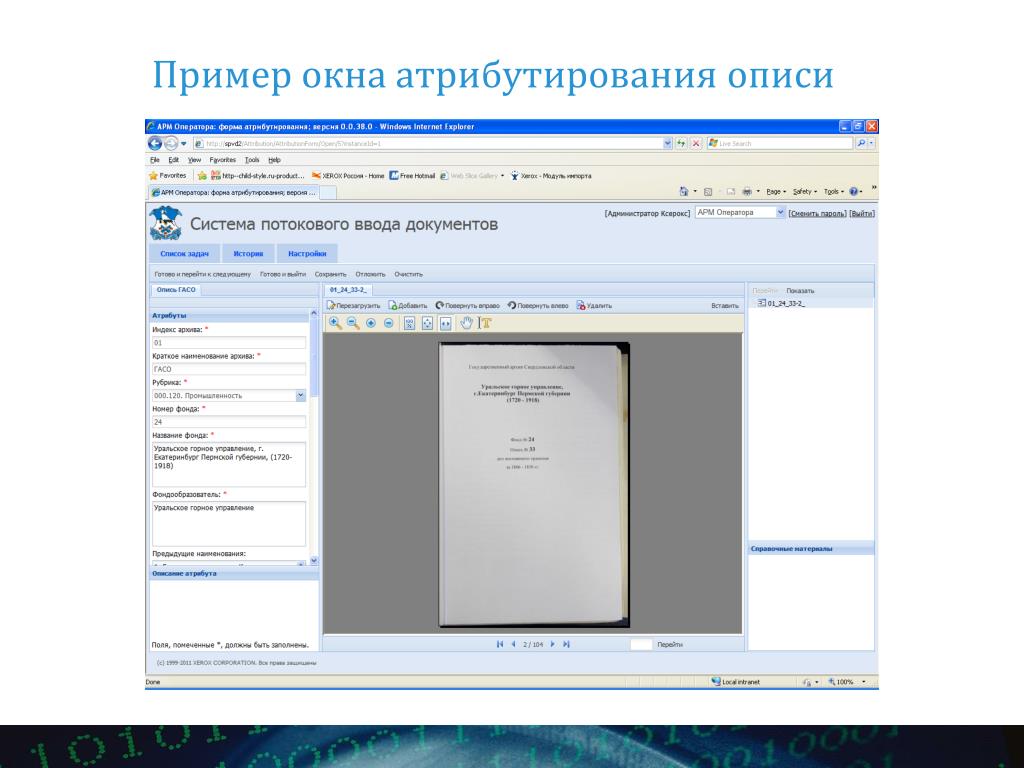Image resolution: width=1024 pixels, height=768 pixels.
Task: Open the Free Hotmail bookmark
Action: (412, 176)
